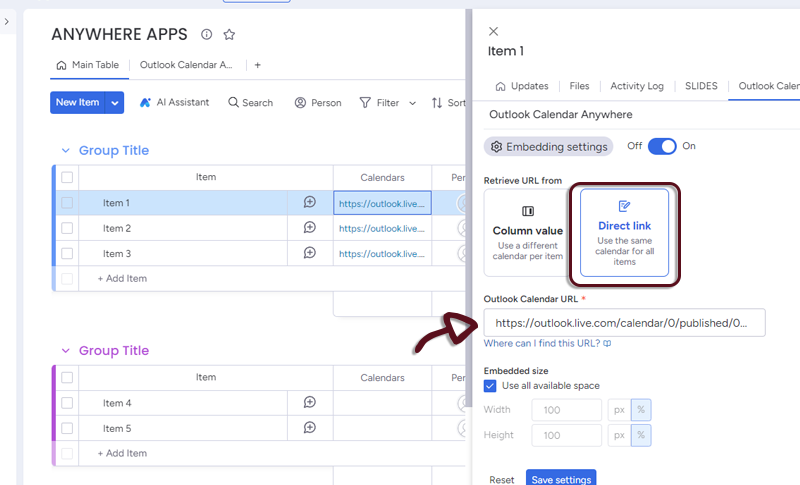This screenshot has width=800, height=485.
Task: Click Save settings button
Action: coord(560,479)
